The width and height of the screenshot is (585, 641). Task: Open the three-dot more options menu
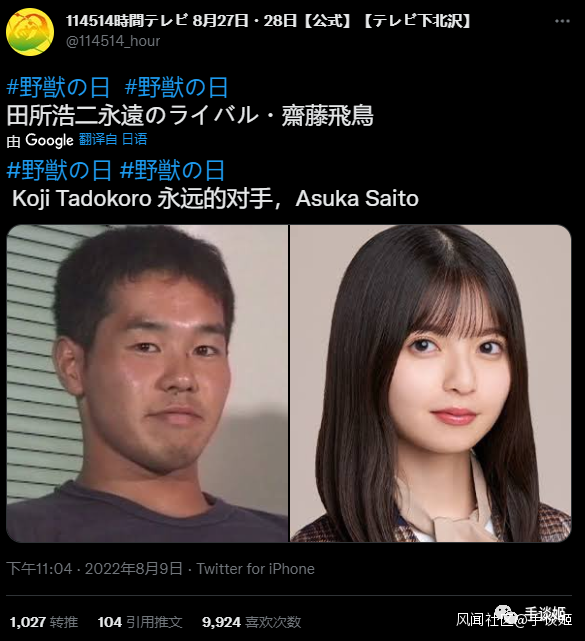coord(562,21)
